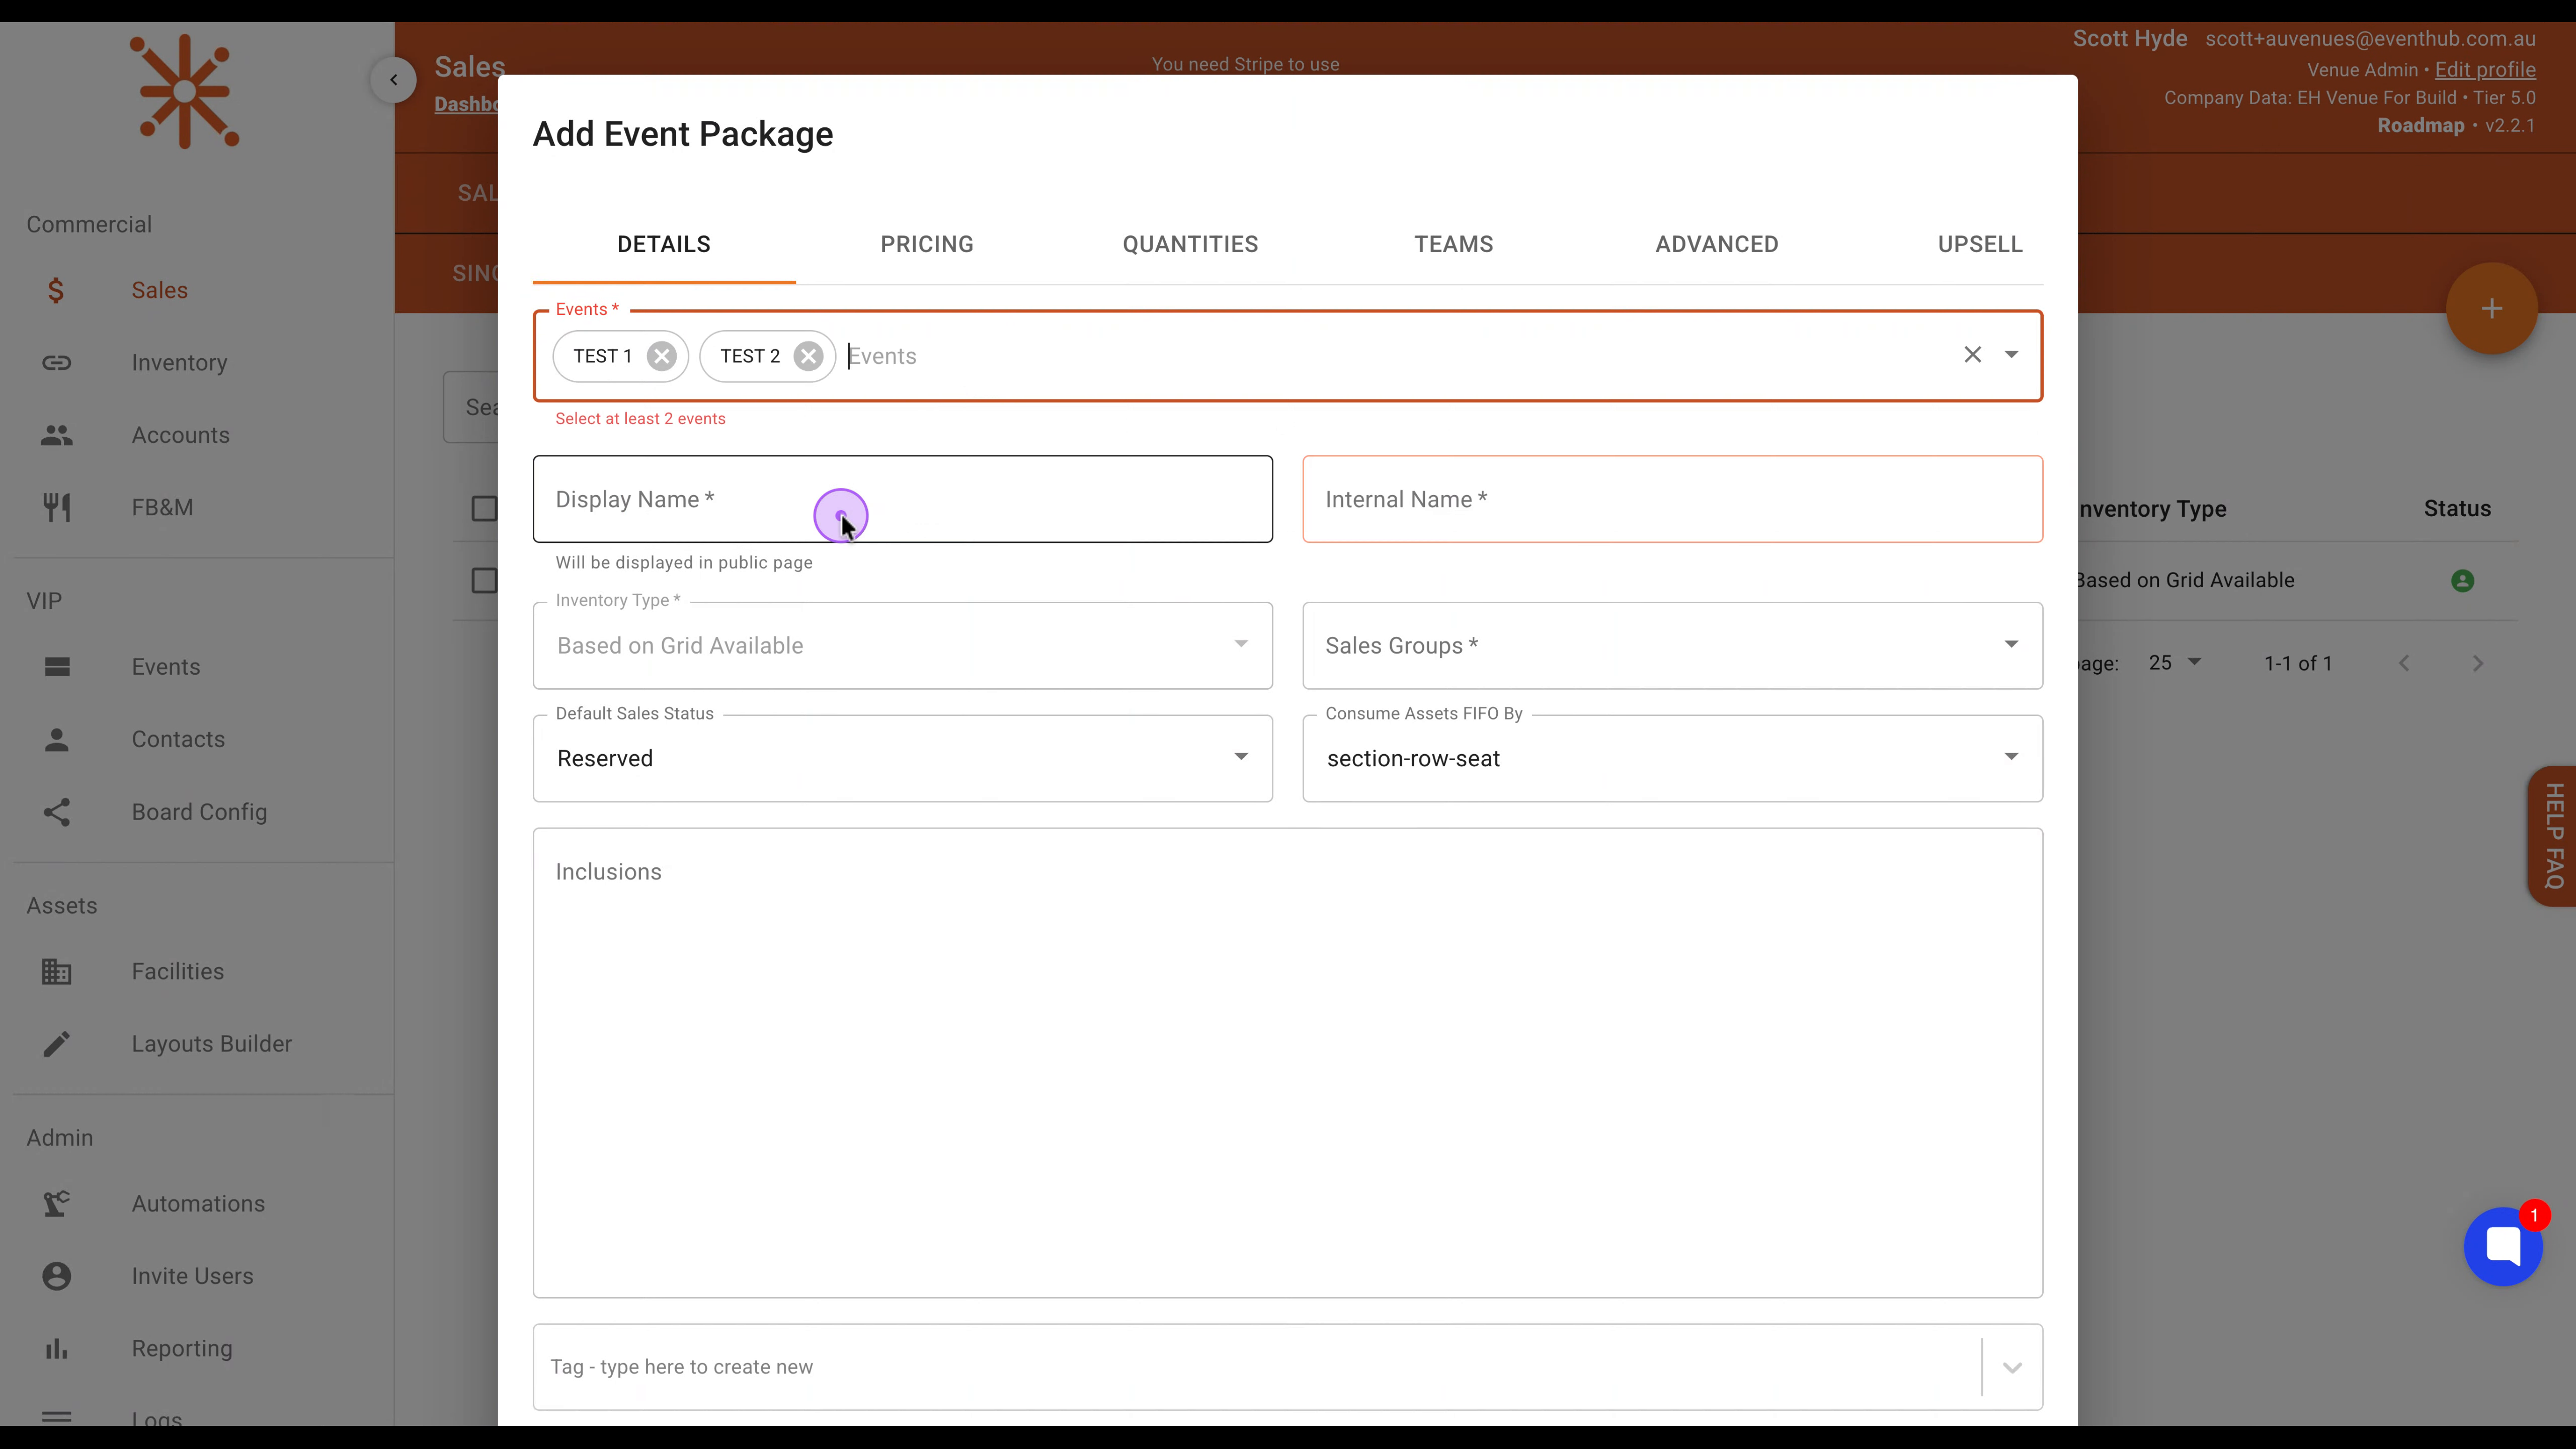Screen dimensions: 2576x1449
Task: Click the Automations robot arm icon
Action: point(56,1204)
